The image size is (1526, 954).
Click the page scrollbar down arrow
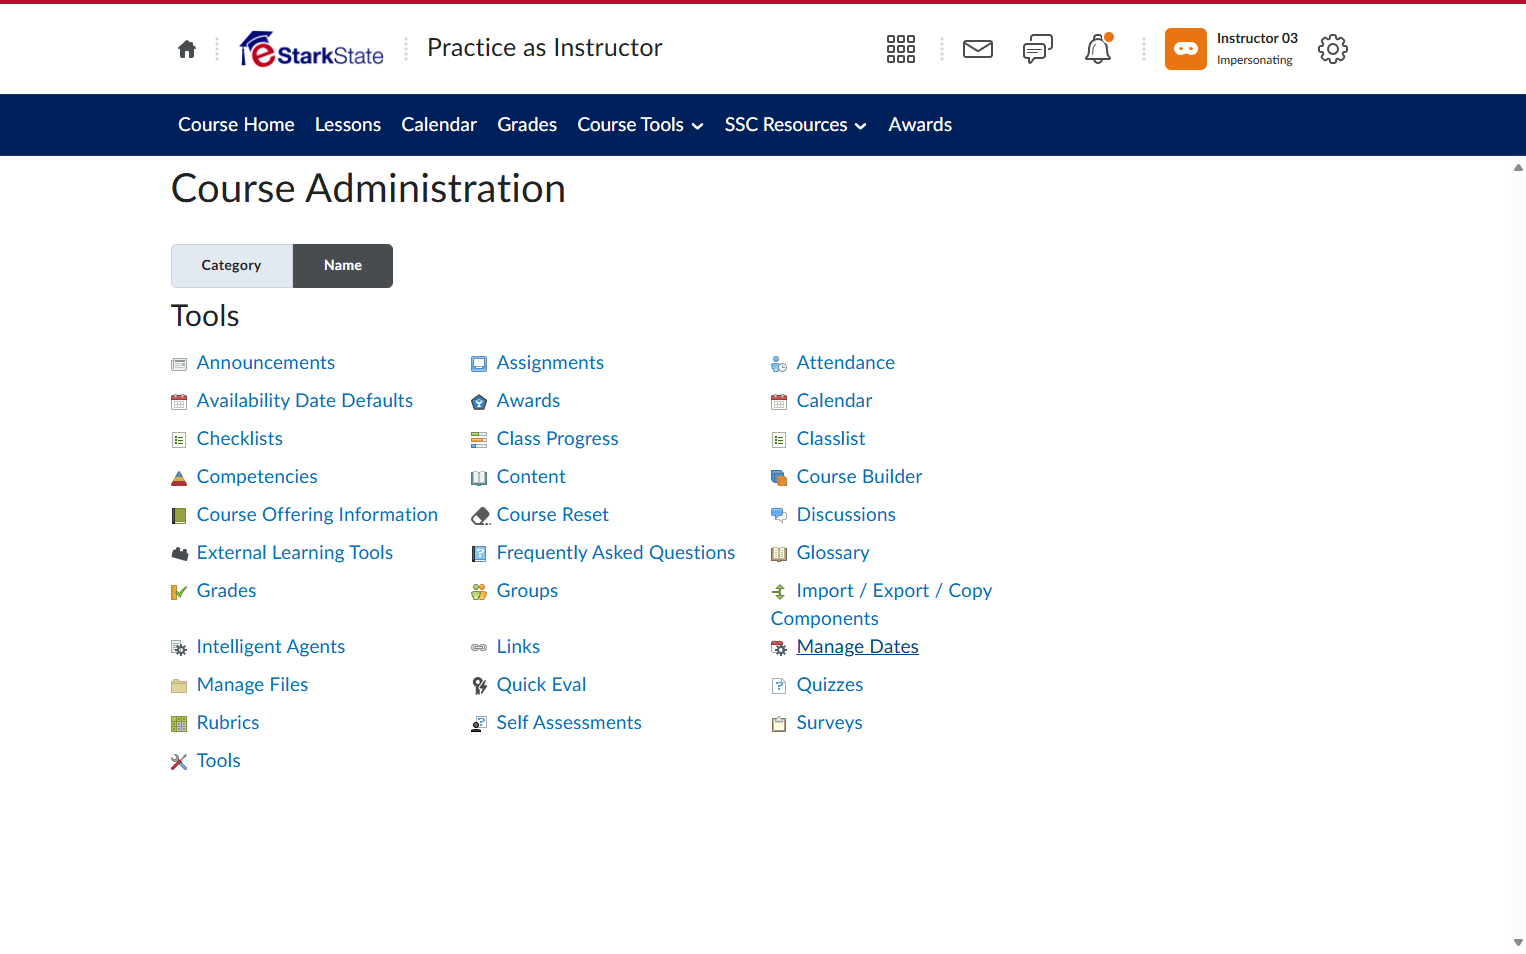[x=1518, y=942]
